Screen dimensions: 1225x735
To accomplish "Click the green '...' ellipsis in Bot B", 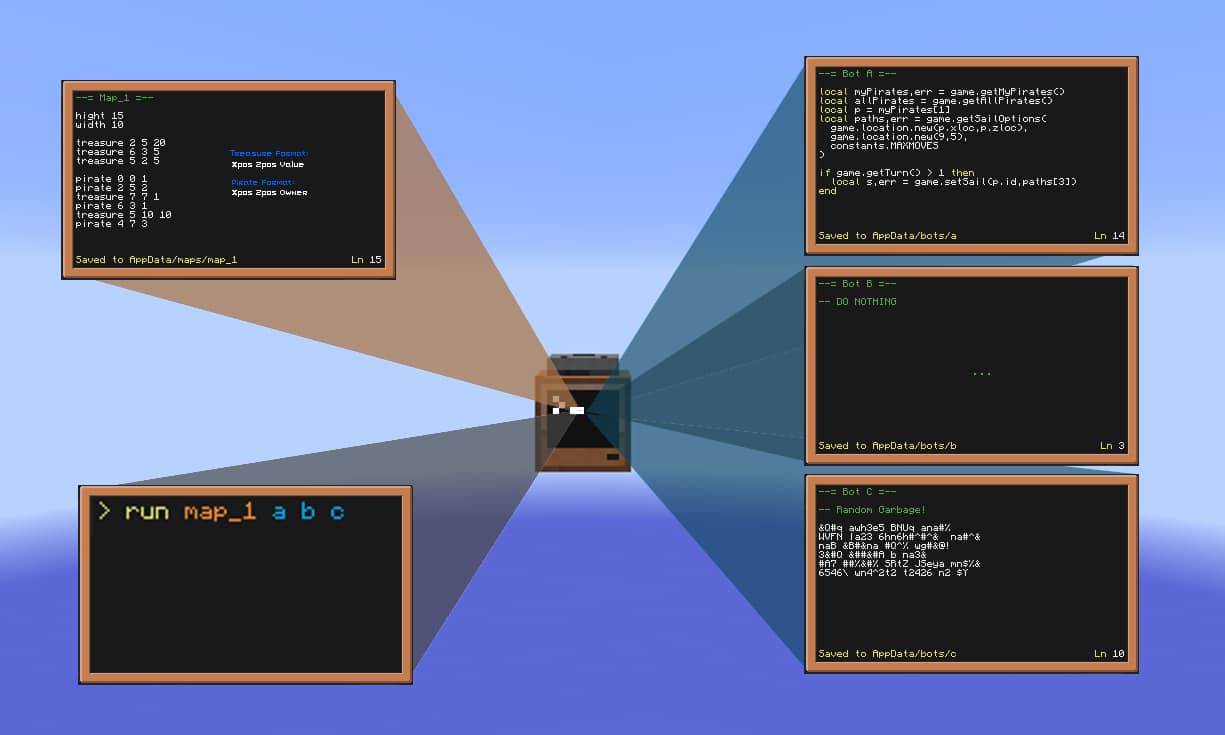I will pos(981,374).
